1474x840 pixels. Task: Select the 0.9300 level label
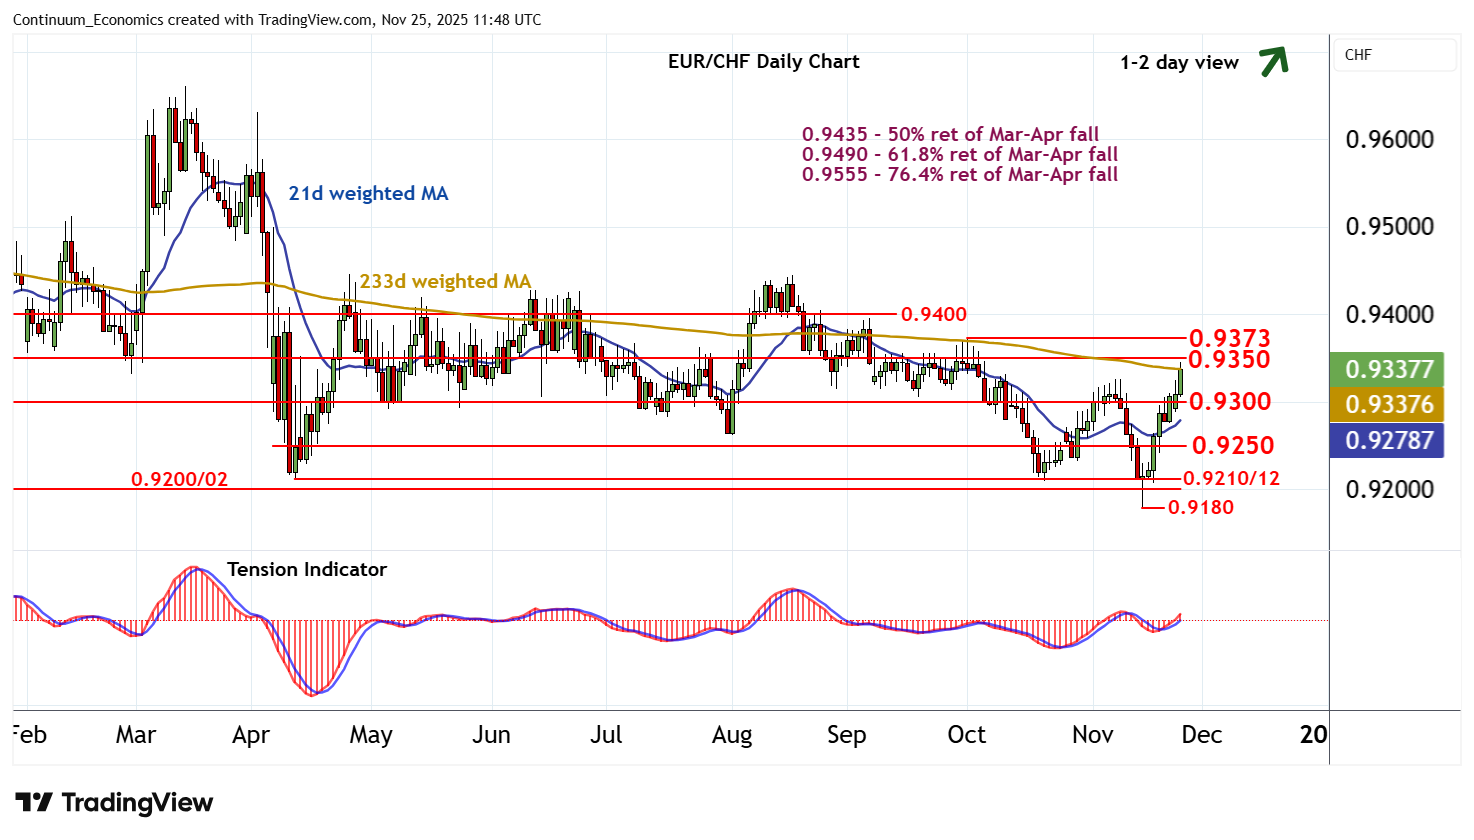pos(1229,402)
